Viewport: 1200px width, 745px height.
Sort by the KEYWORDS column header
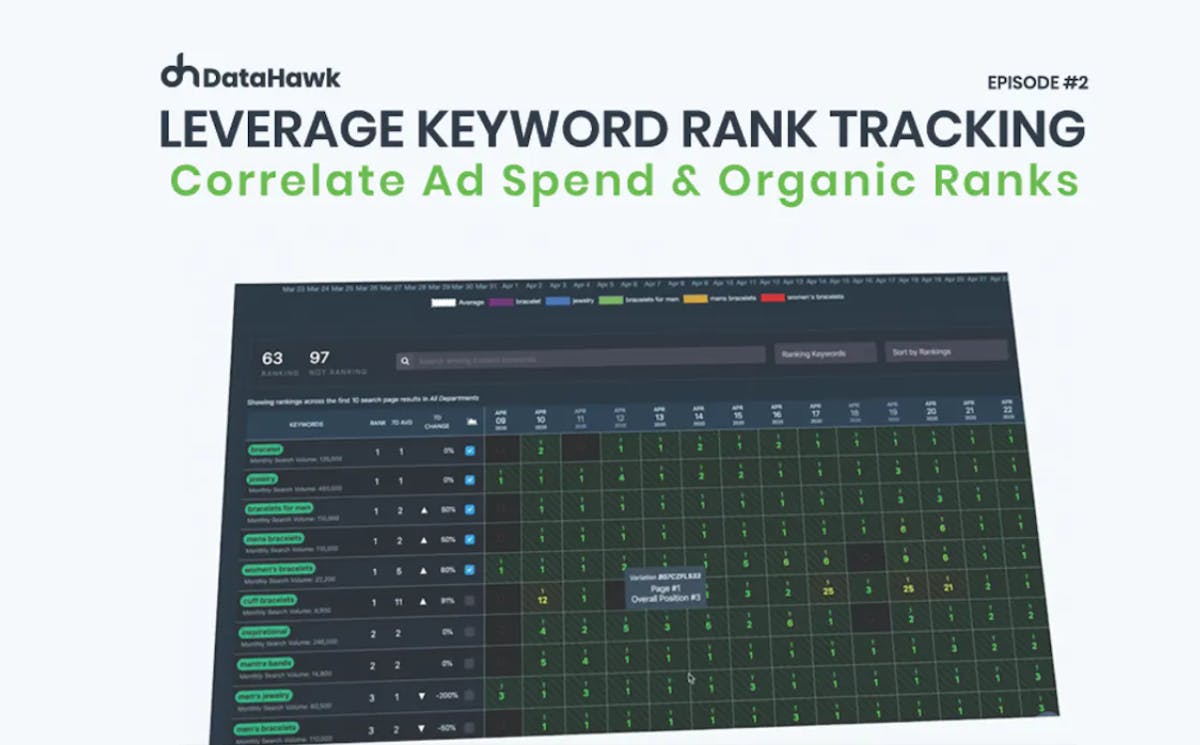(x=306, y=423)
